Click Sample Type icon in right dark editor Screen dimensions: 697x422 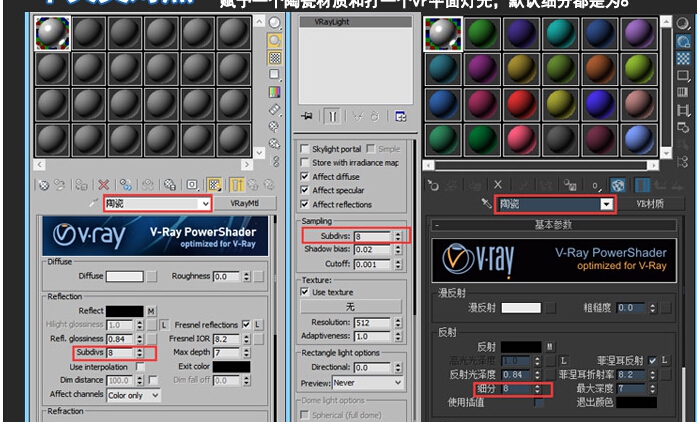pyautogui.click(x=683, y=24)
